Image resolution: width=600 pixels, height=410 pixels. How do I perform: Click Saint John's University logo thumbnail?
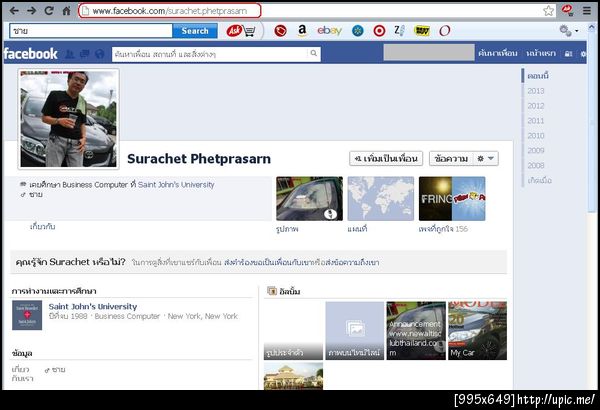[x=27, y=315]
